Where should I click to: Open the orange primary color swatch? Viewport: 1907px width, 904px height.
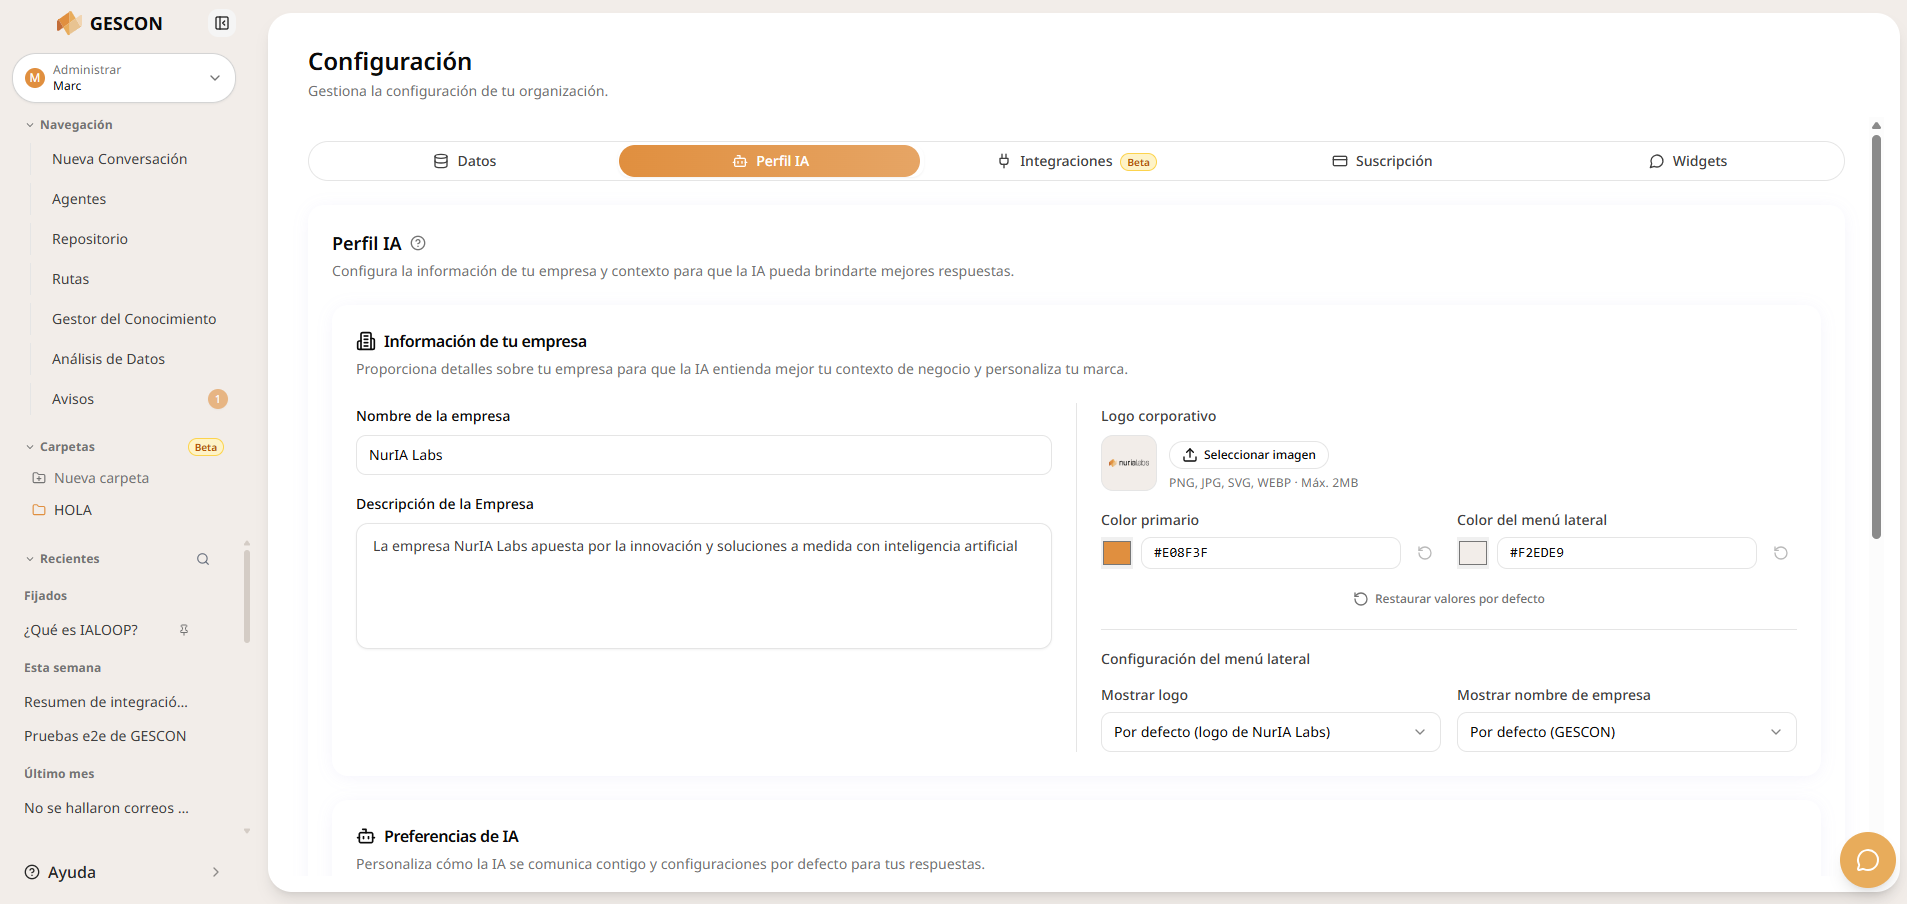(1117, 553)
